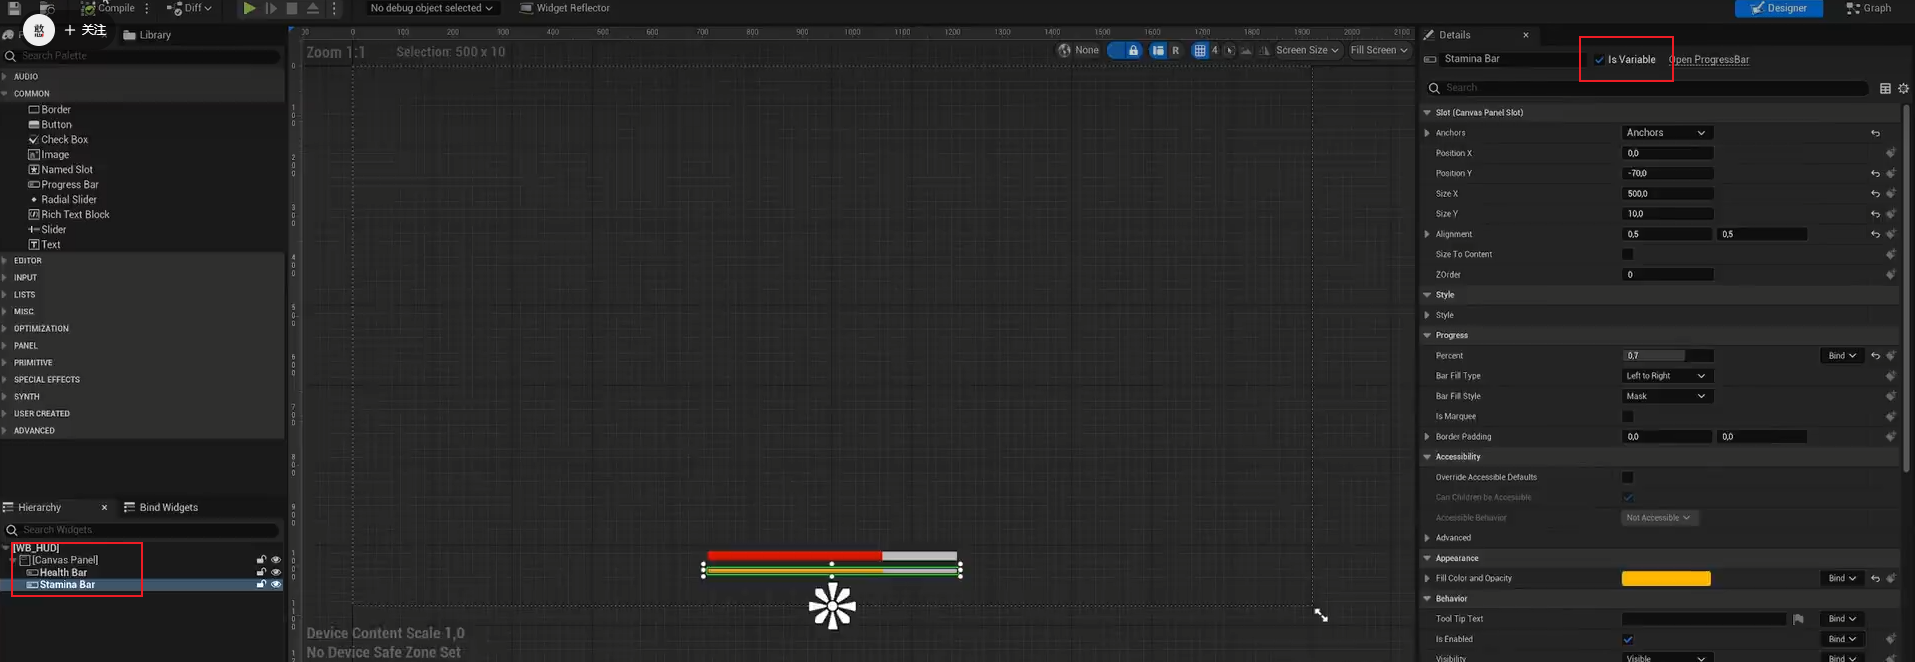
Task: Open the Bind Widgets tab
Action: point(161,507)
